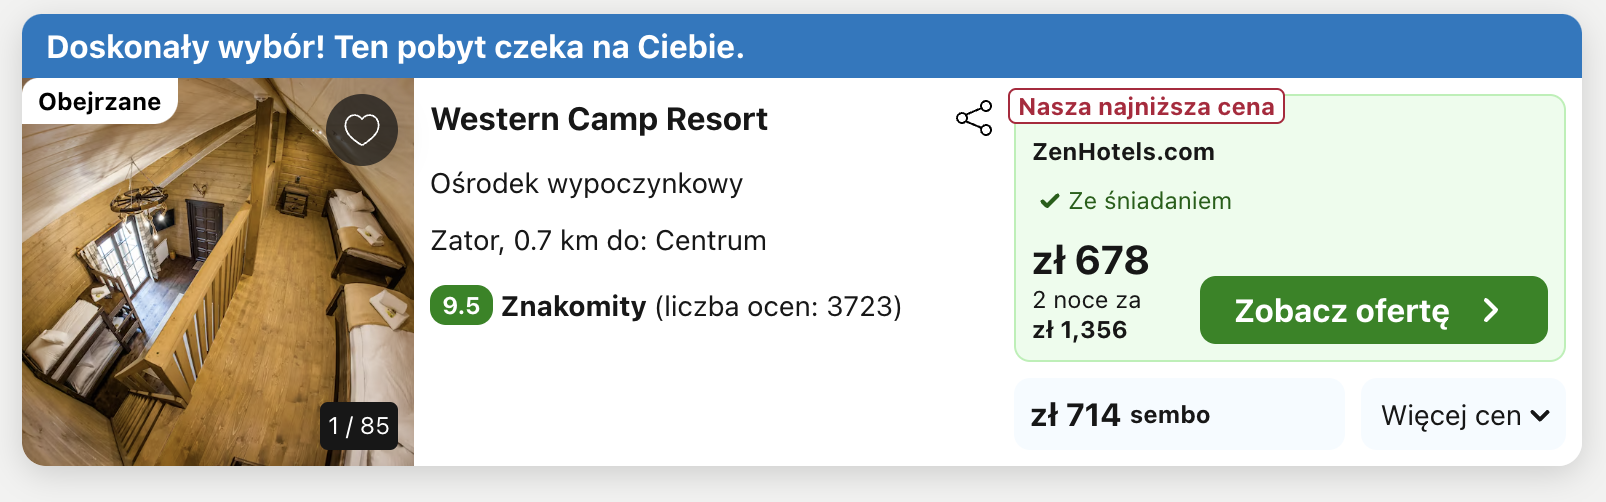The image size is (1606, 502).
Task: Click ZenHotels.com provider name
Action: (x=1123, y=152)
